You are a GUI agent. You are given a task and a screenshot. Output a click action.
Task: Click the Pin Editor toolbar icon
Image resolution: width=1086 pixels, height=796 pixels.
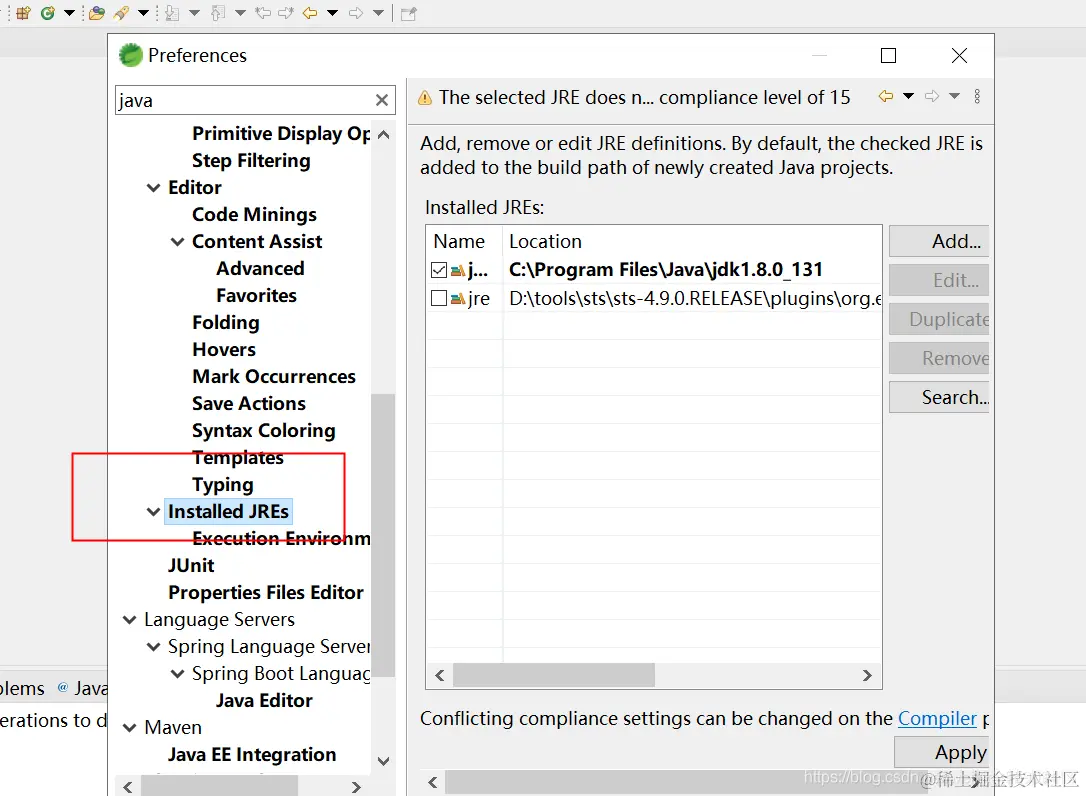(x=409, y=13)
